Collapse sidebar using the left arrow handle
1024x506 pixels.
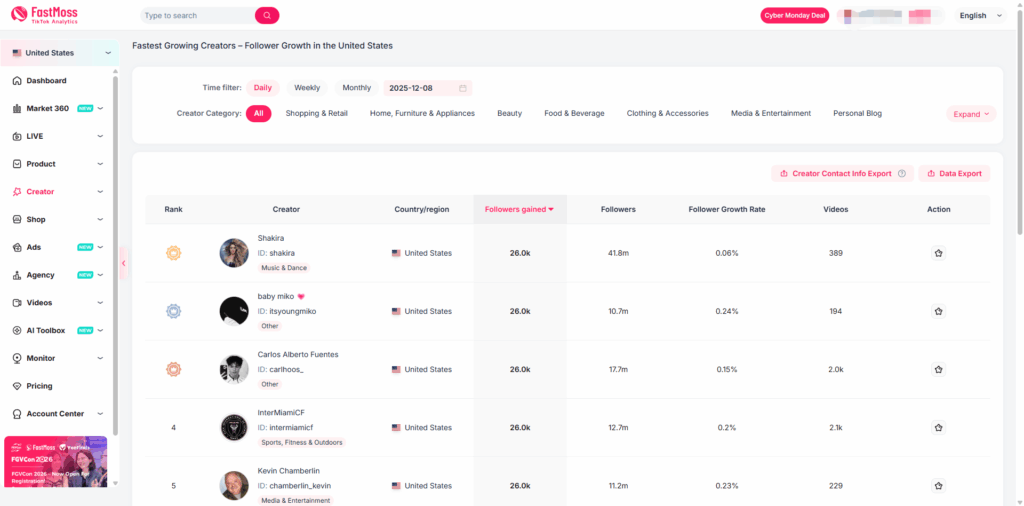(x=124, y=263)
